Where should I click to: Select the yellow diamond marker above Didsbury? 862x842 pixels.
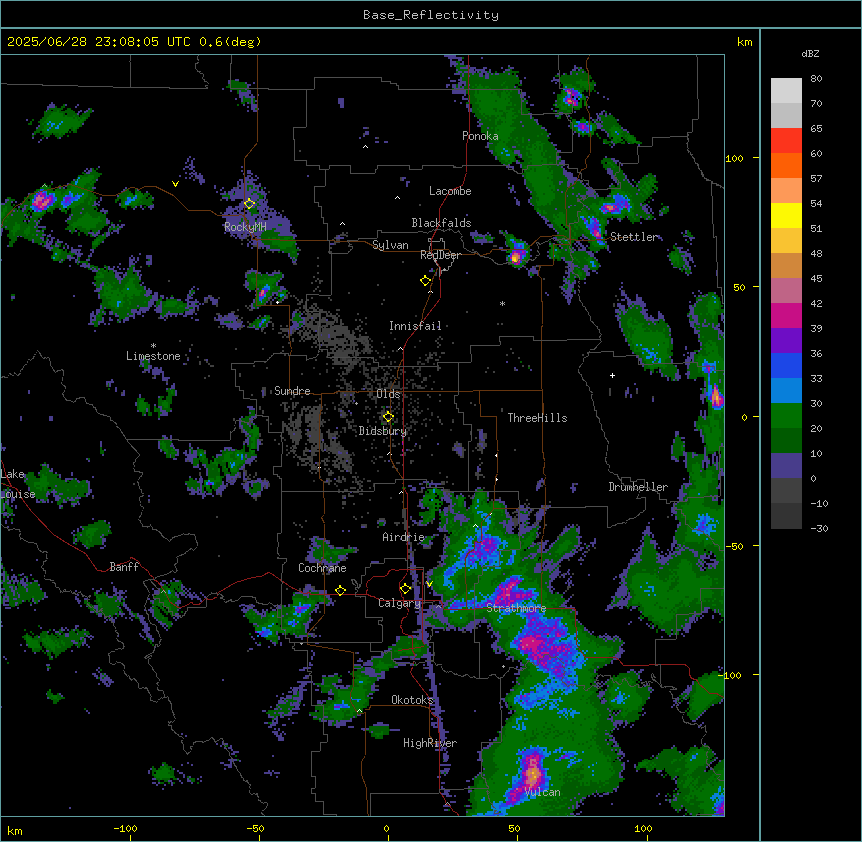388,416
